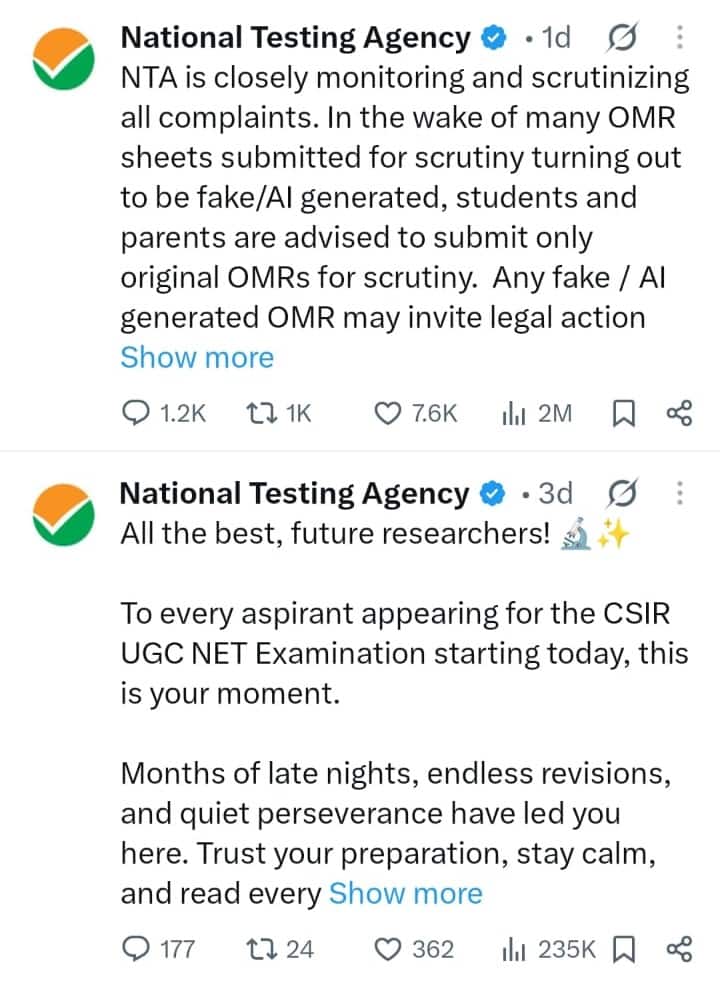Open Grok icon on the 1d post
The image size is (720, 981).
[x=622, y=38]
